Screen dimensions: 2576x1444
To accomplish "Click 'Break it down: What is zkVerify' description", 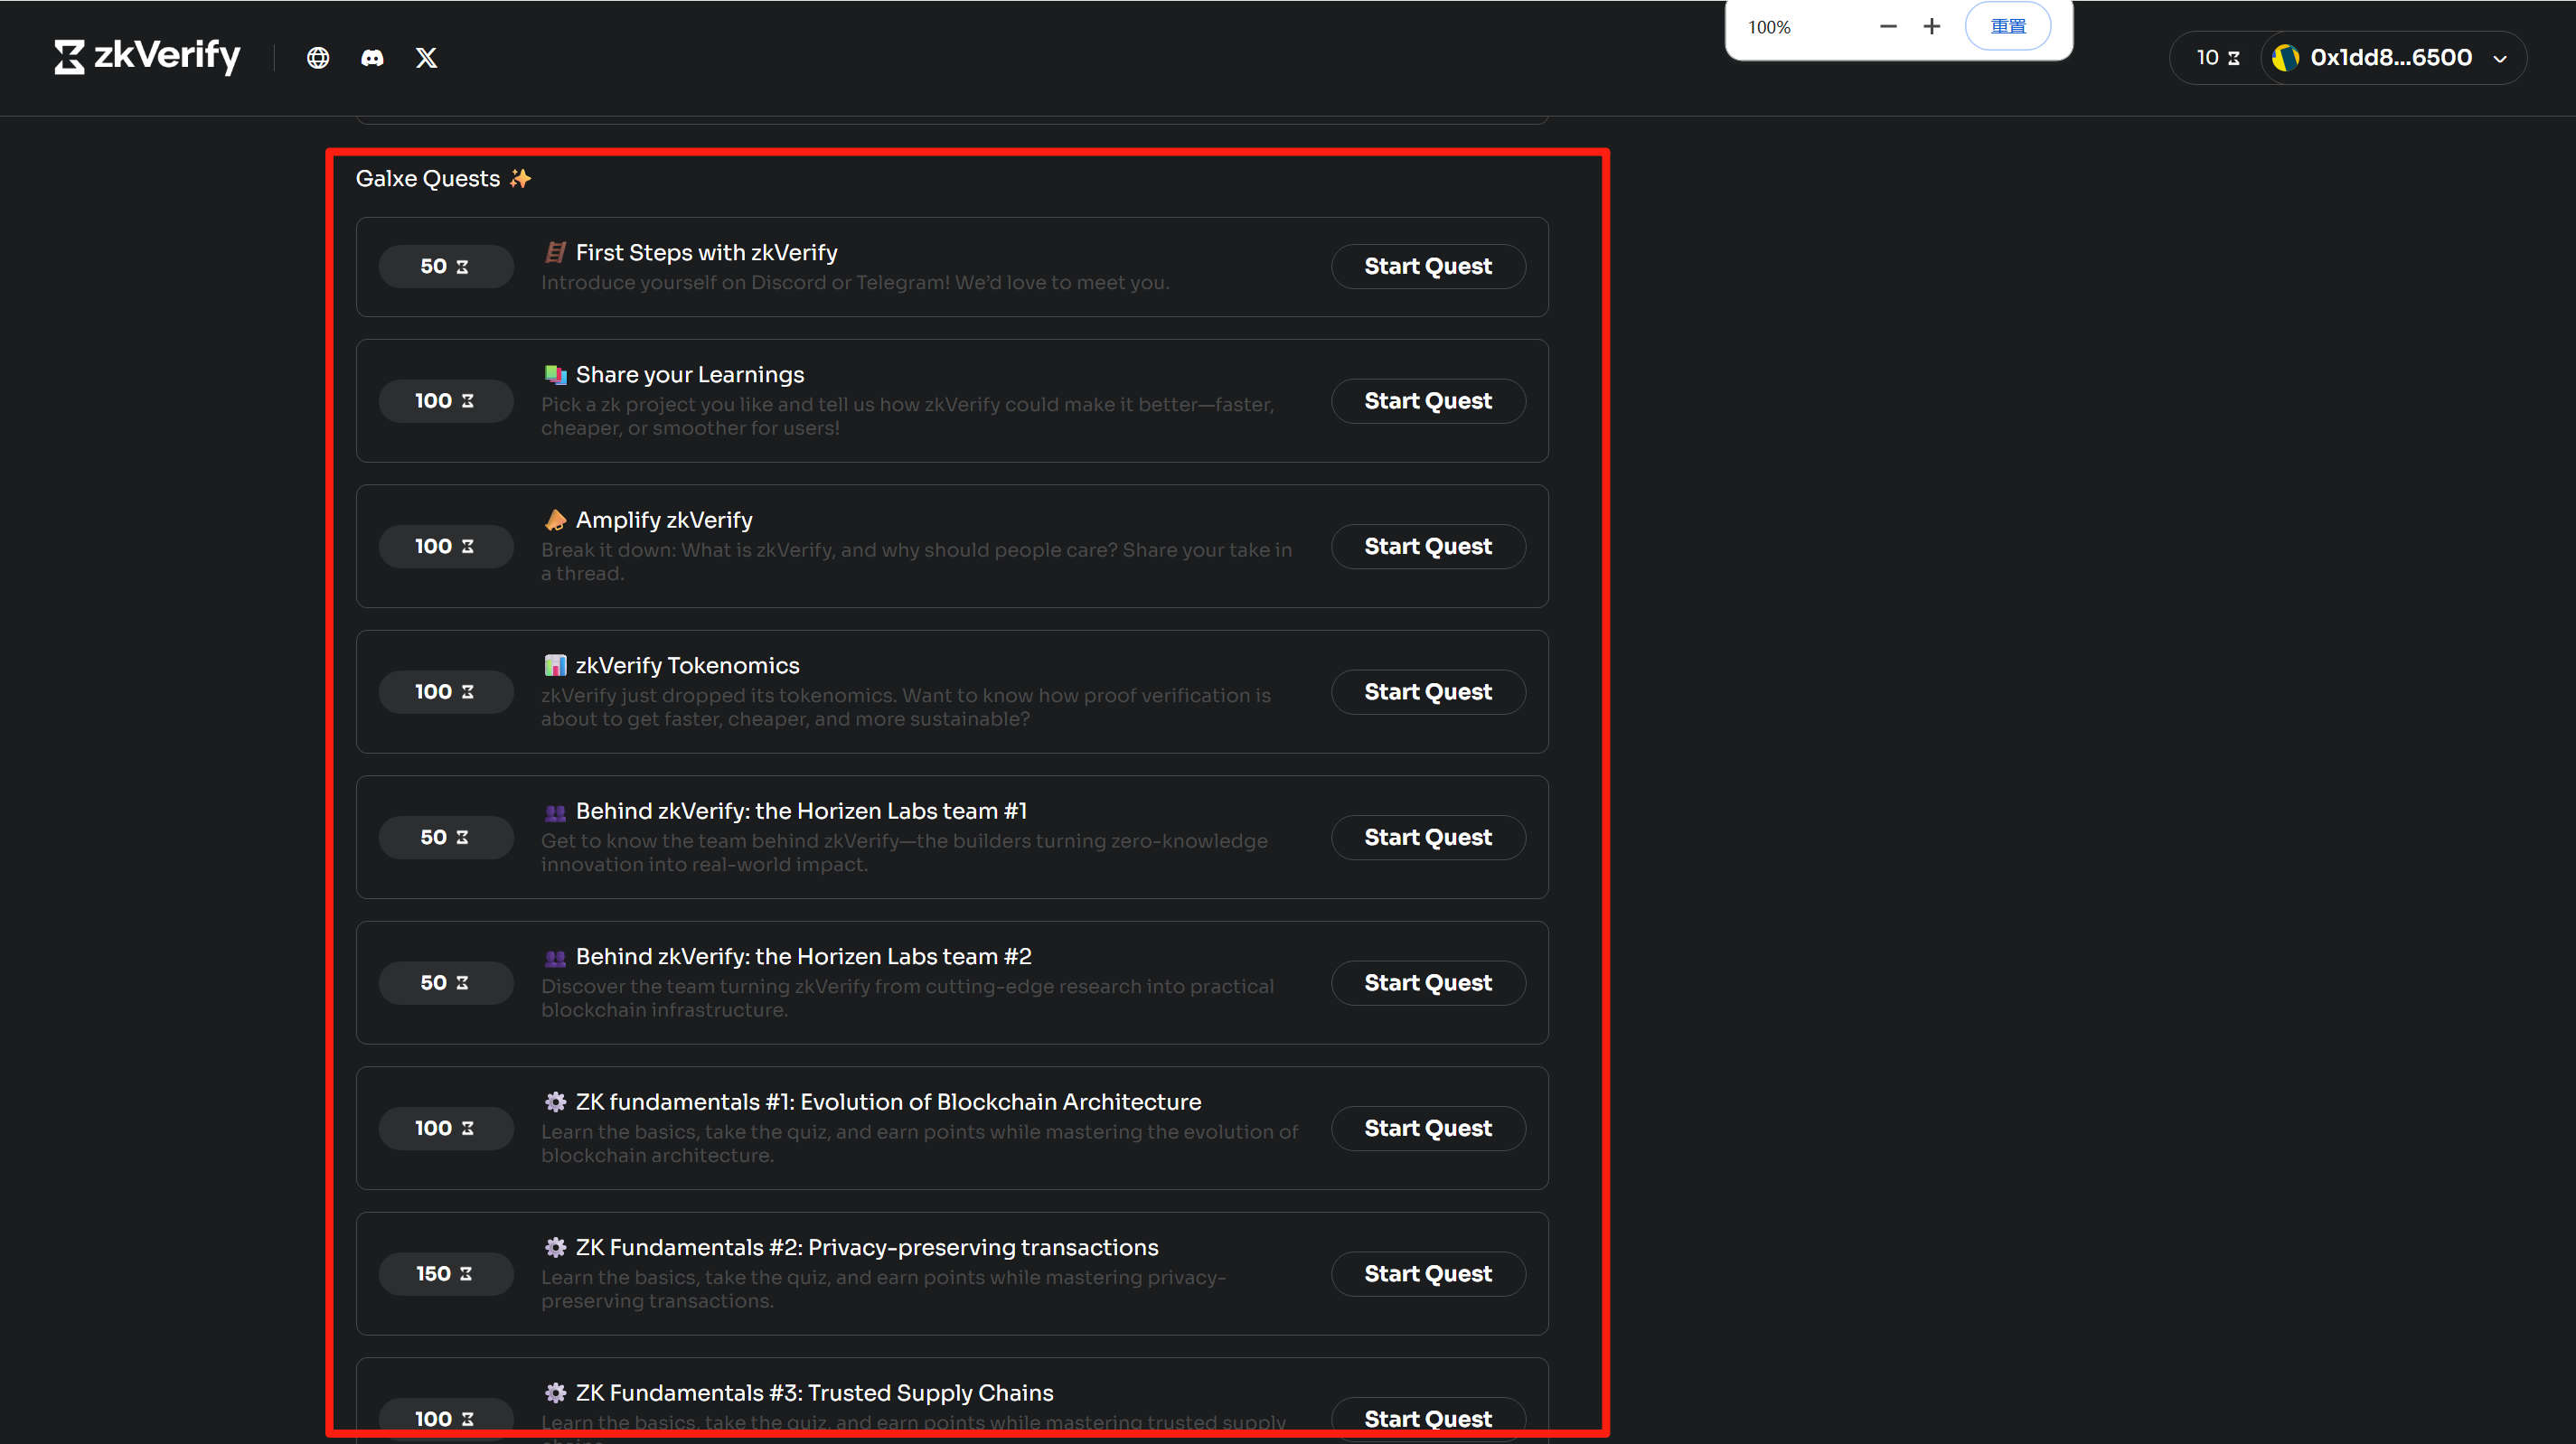I will coord(917,562).
